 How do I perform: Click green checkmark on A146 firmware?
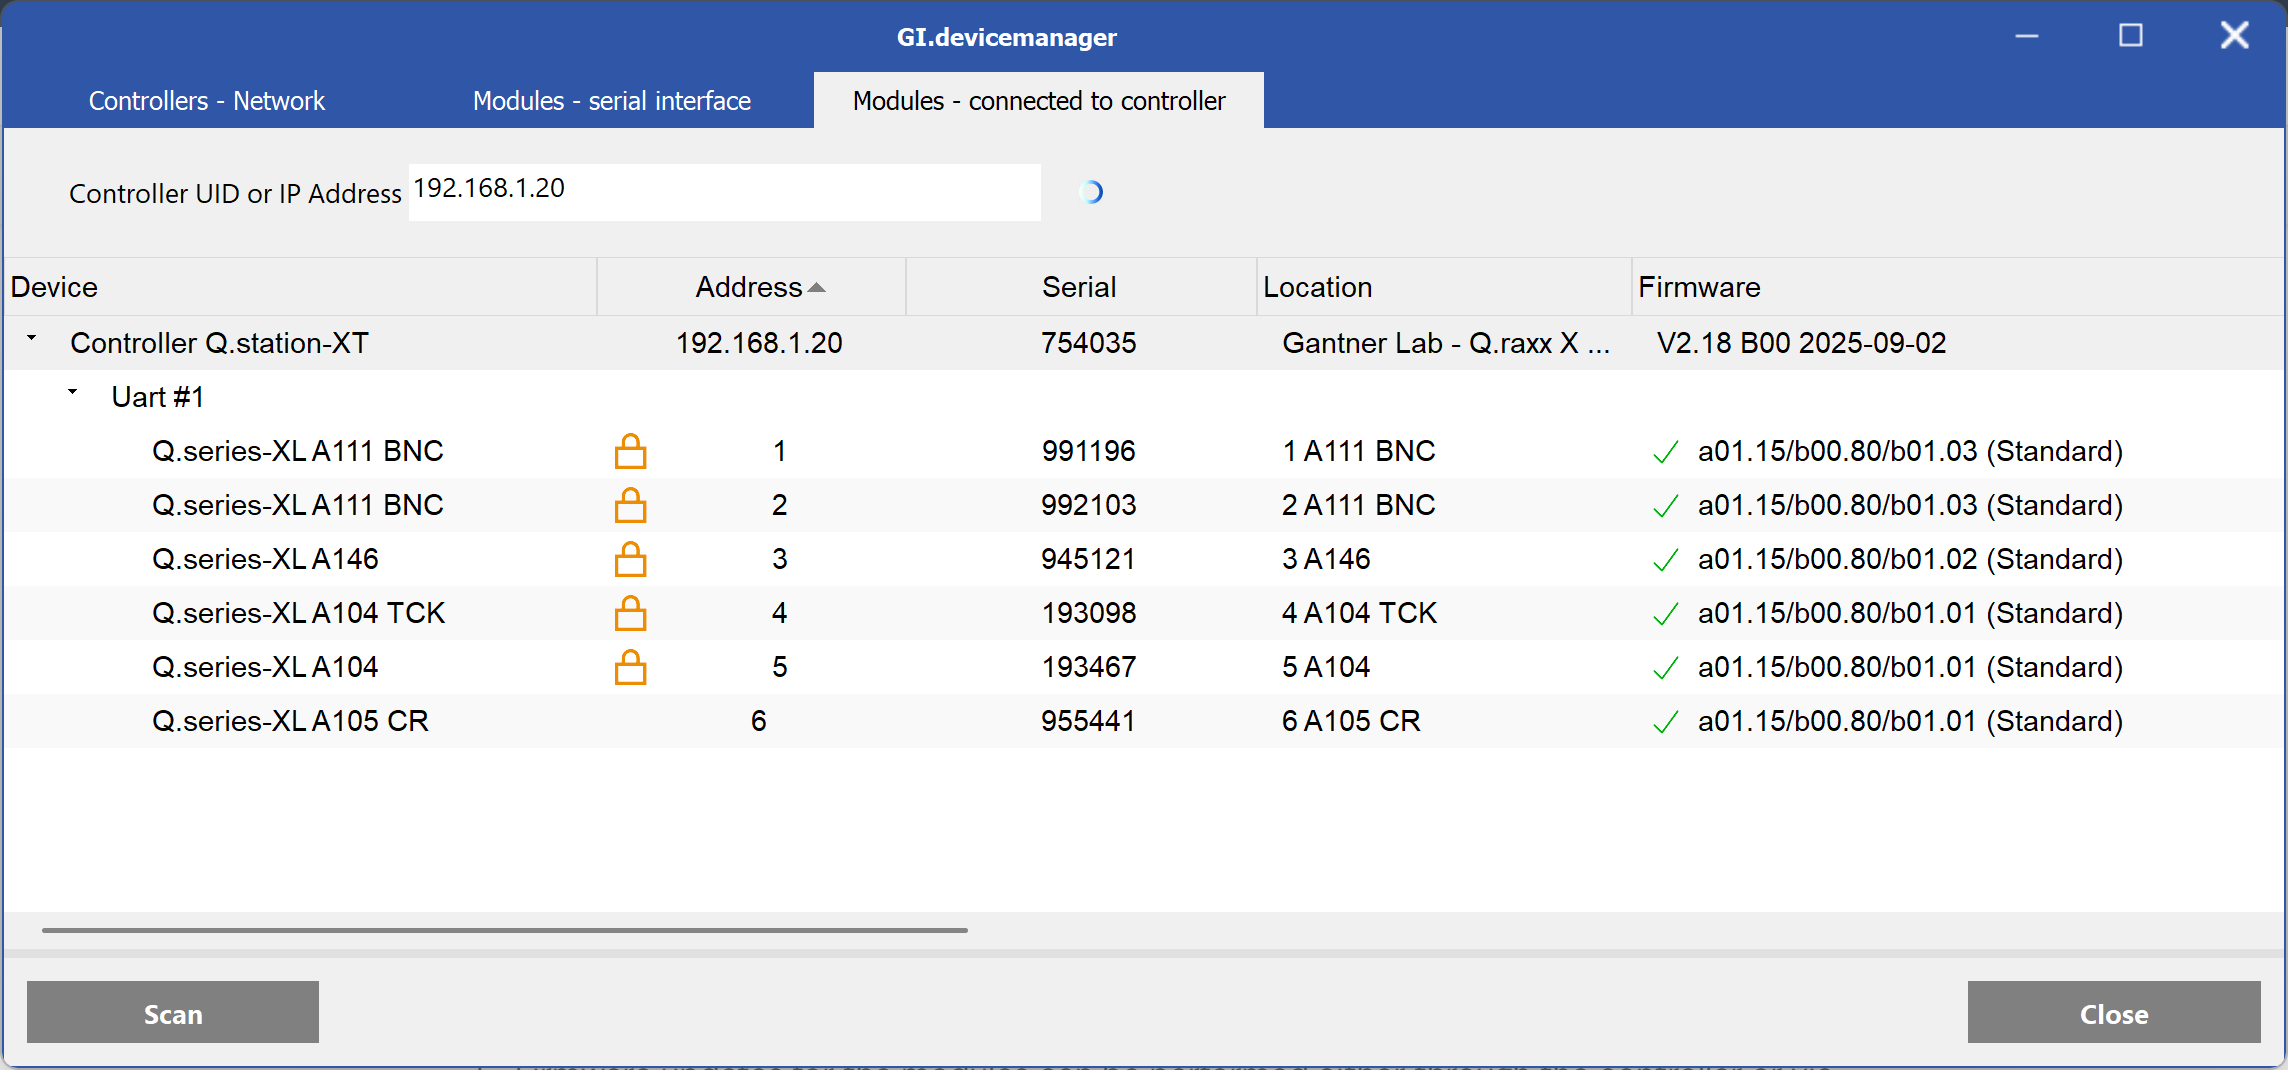(x=1665, y=560)
